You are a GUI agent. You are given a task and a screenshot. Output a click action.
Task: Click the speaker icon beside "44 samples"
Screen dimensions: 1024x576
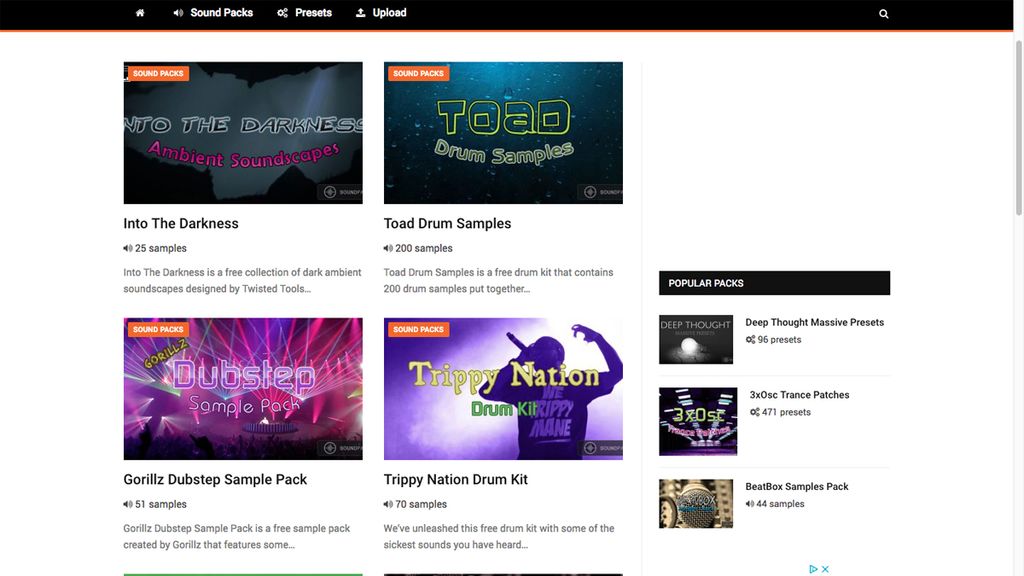[750, 503]
